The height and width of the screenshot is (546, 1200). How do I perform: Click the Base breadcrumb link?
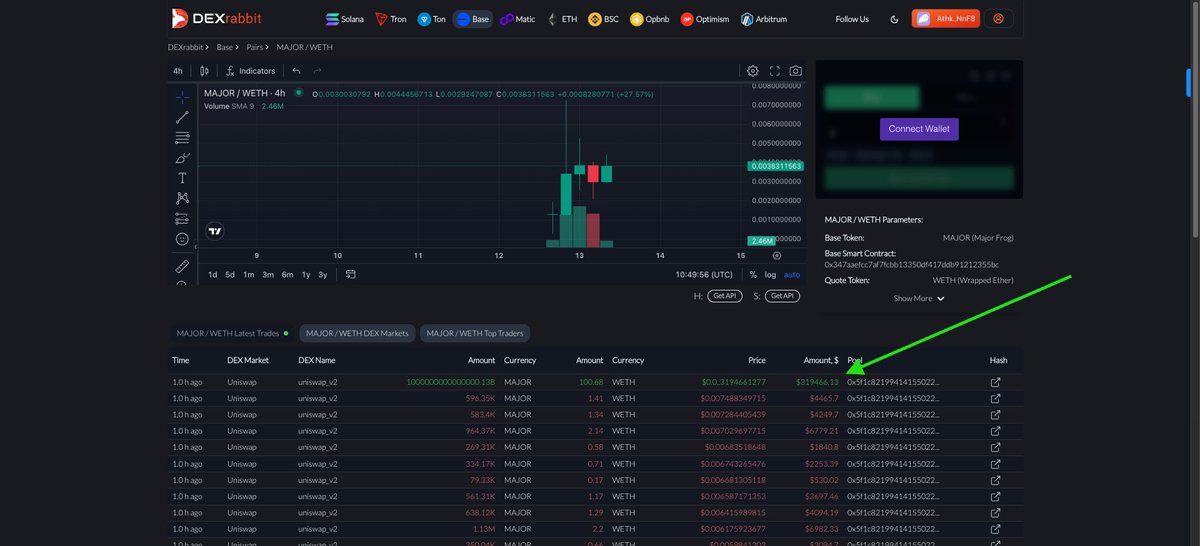click(x=225, y=47)
